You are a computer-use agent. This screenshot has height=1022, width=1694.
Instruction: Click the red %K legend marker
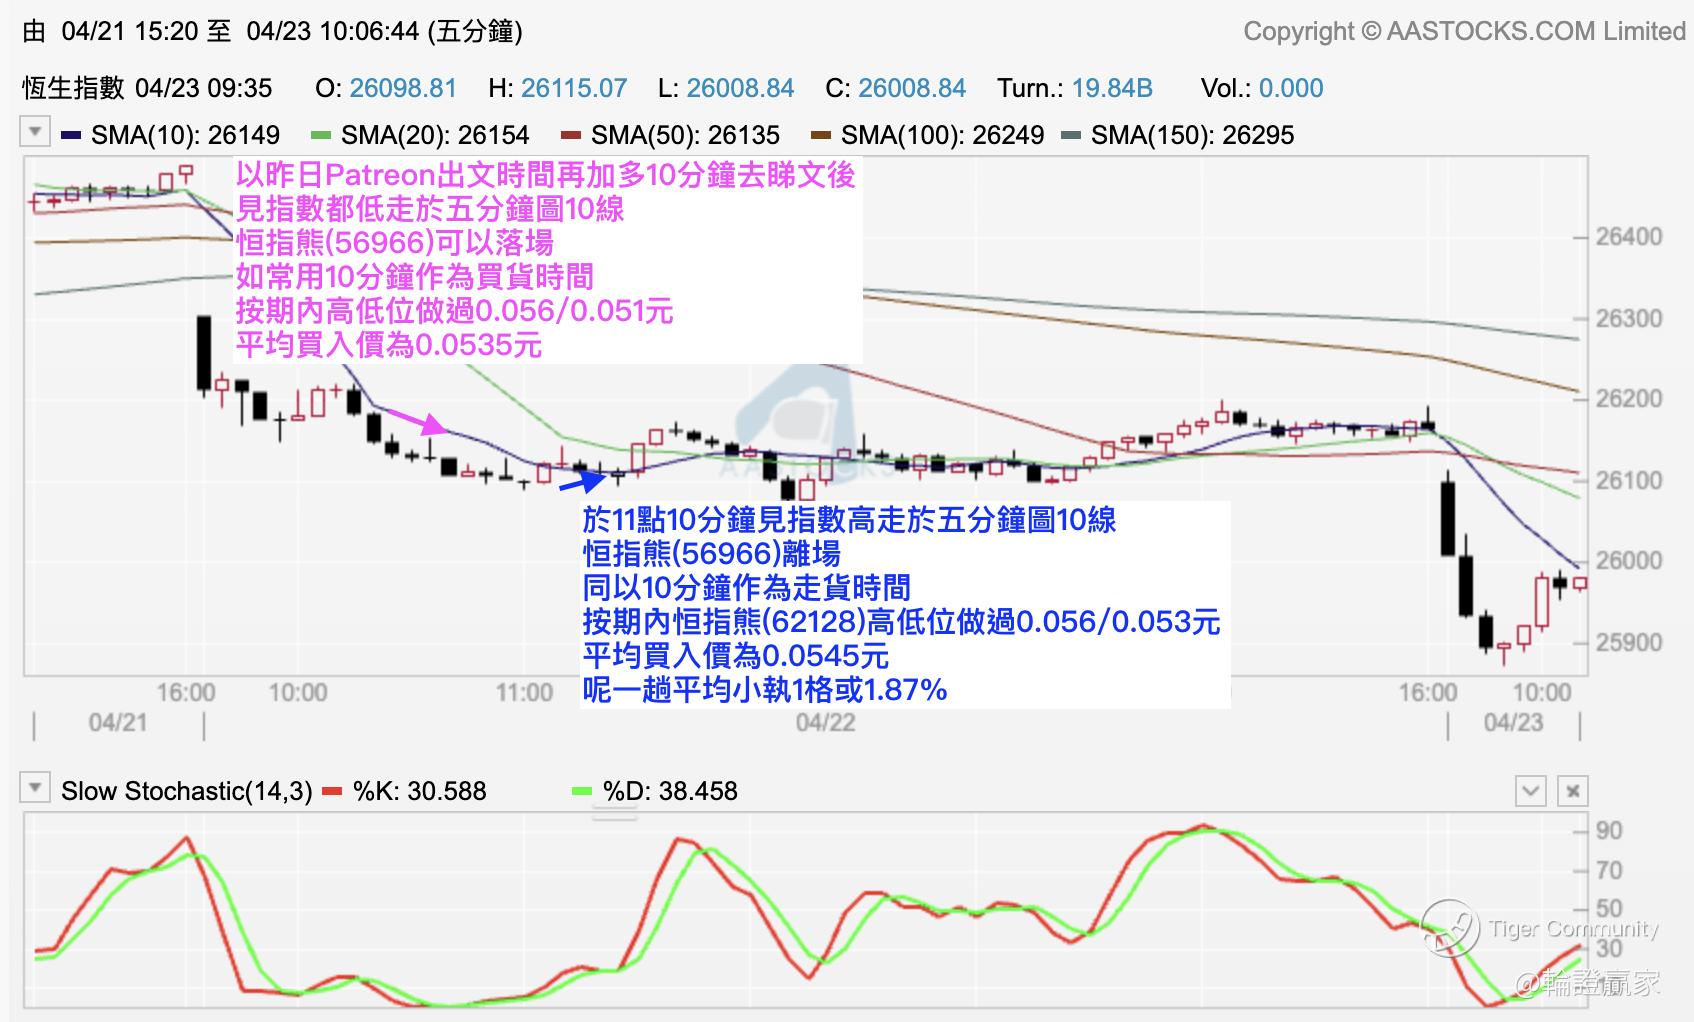[x=333, y=791]
